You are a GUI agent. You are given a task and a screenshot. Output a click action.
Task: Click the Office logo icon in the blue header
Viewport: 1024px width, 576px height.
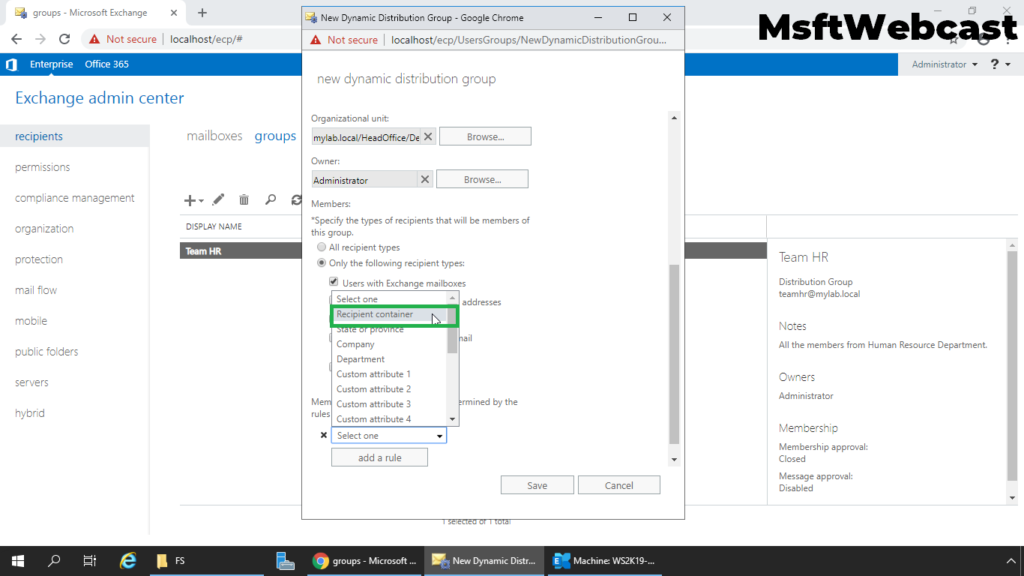(12, 64)
